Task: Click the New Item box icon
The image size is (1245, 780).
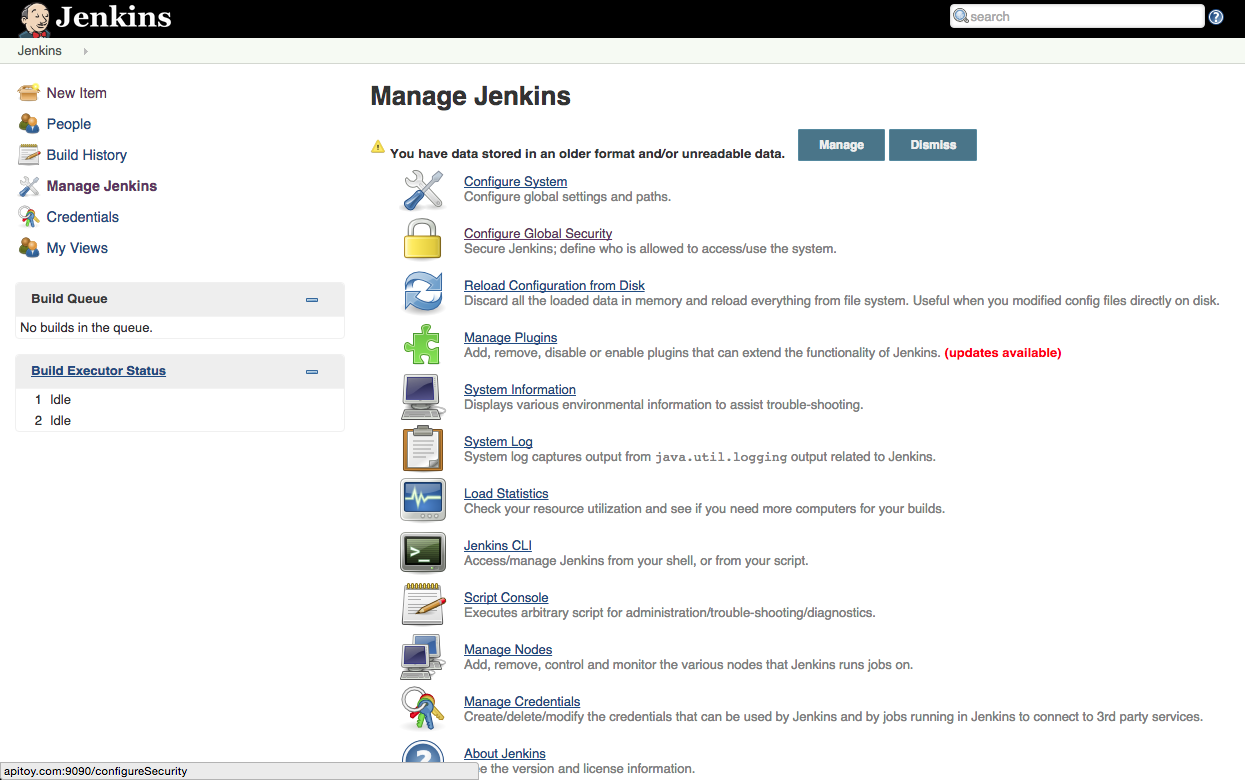Action: (x=29, y=93)
